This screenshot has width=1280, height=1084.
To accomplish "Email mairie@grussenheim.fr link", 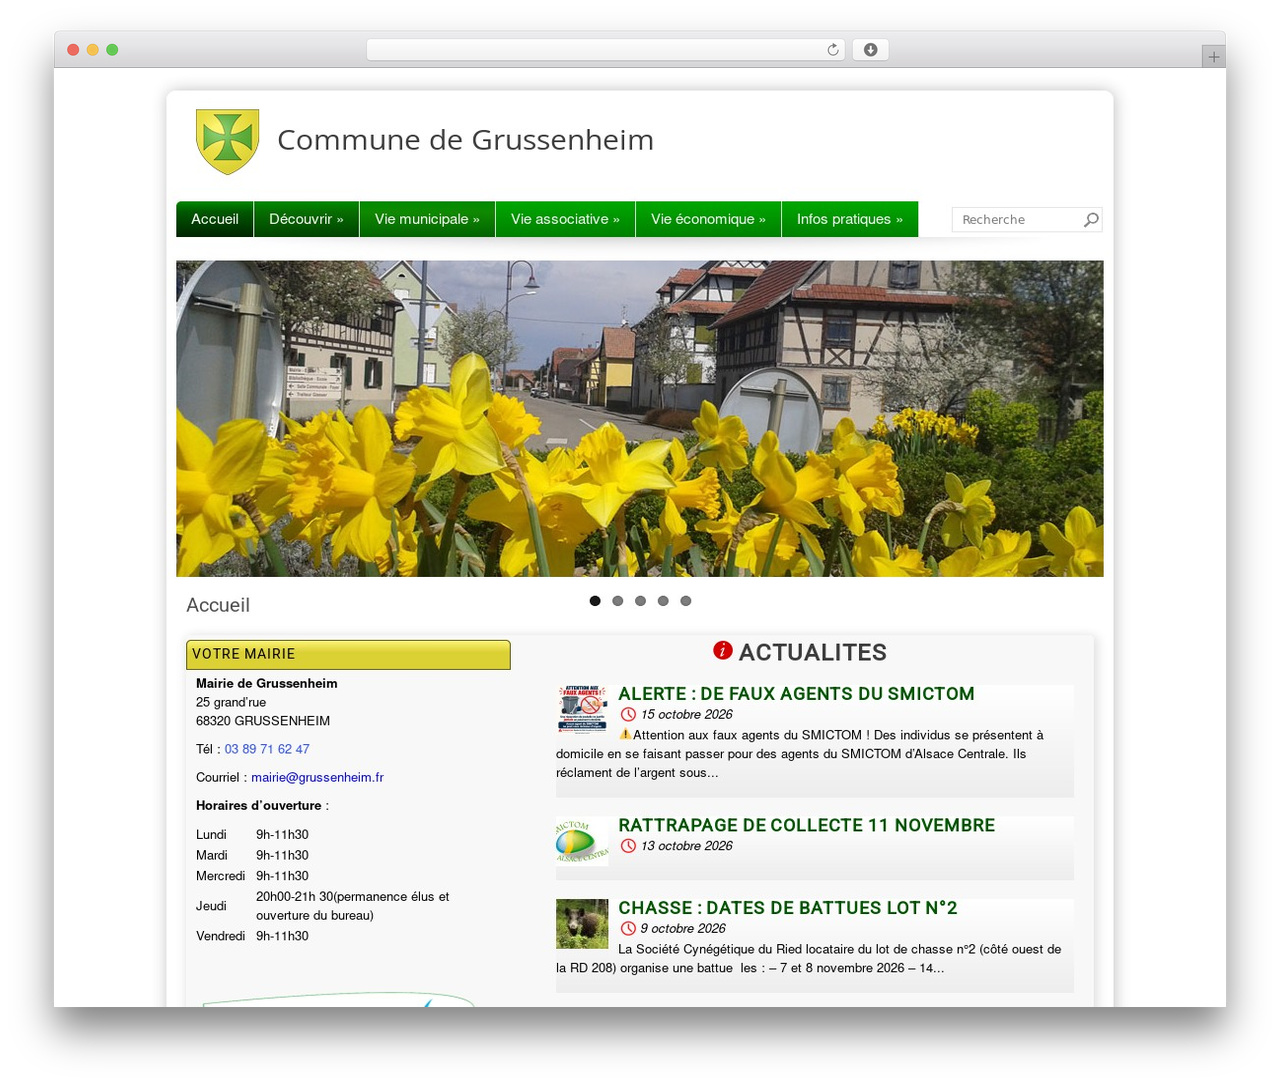I will click(x=317, y=777).
